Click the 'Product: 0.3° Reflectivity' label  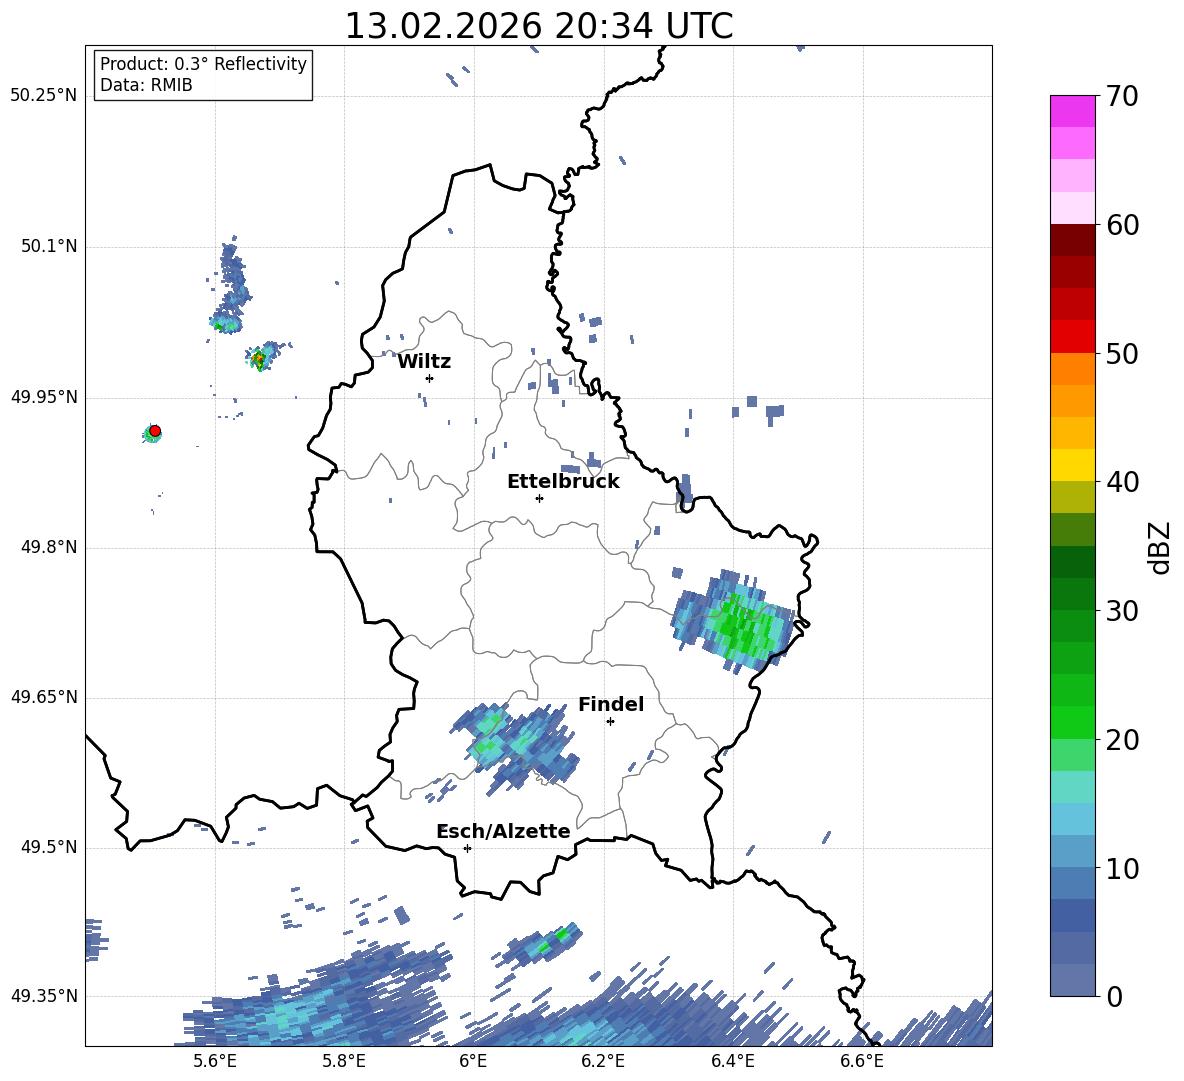(203, 63)
